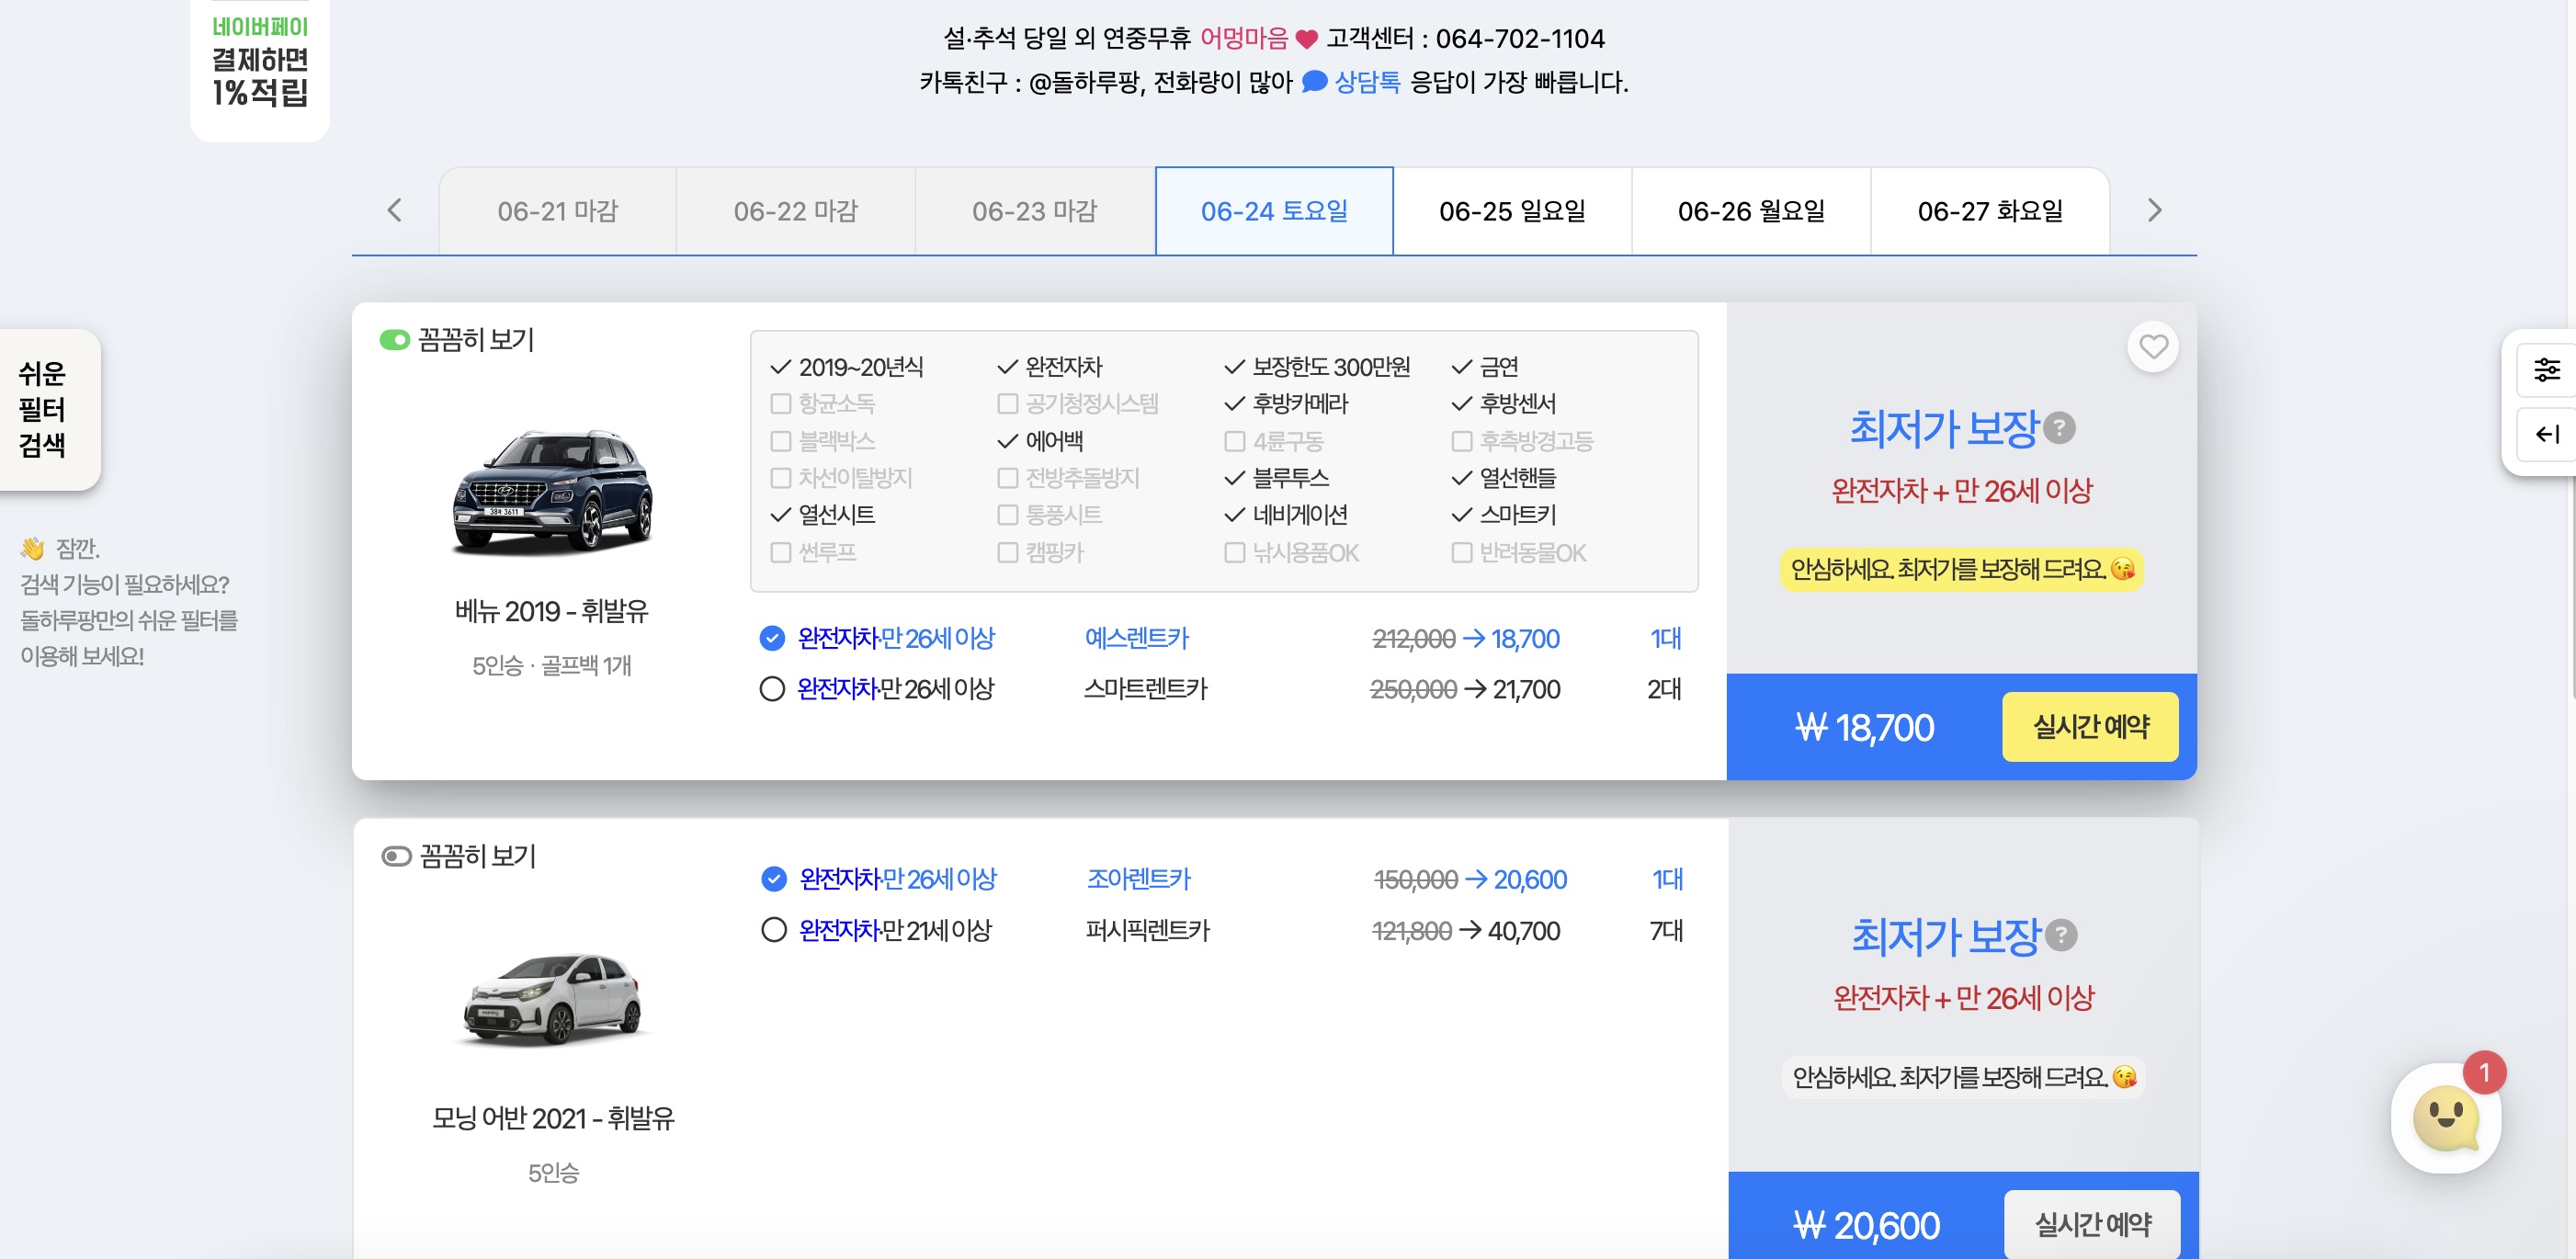Go to previous dates with left chevron
This screenshot has width=2576, height=1259.
point(394,211)
